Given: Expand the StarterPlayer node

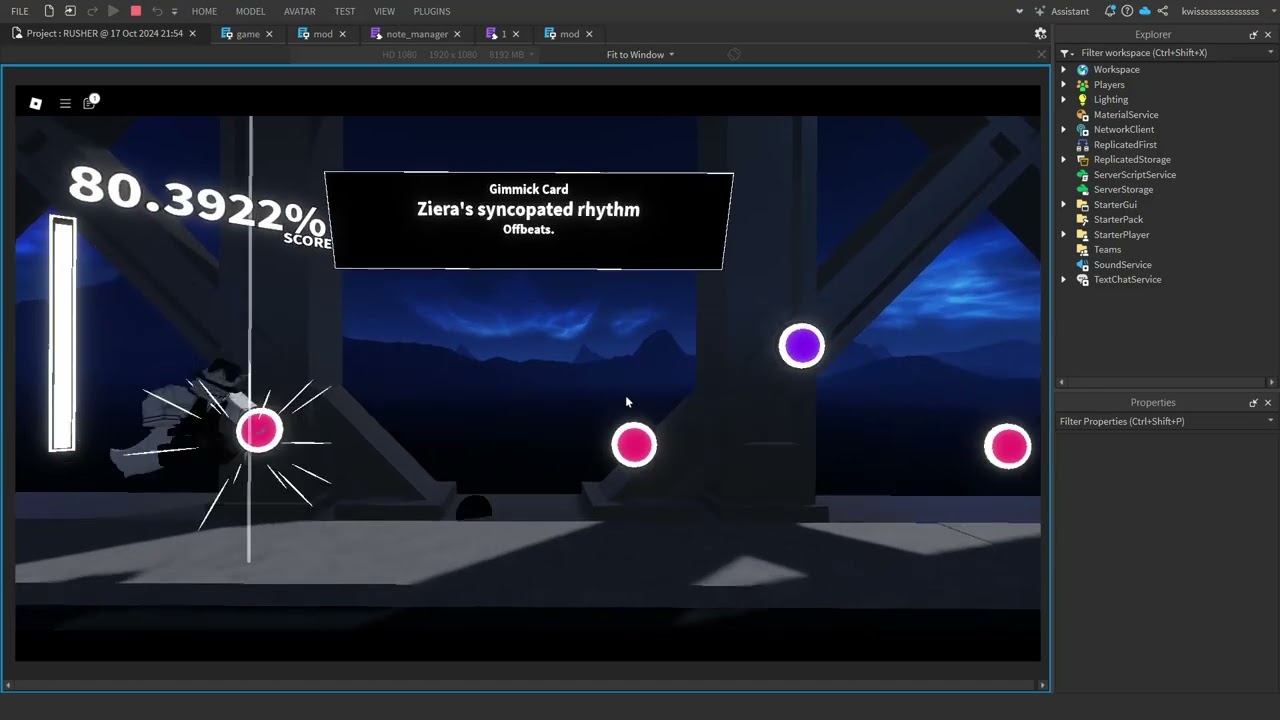Looking at the screenshot, I should 1063,235.
